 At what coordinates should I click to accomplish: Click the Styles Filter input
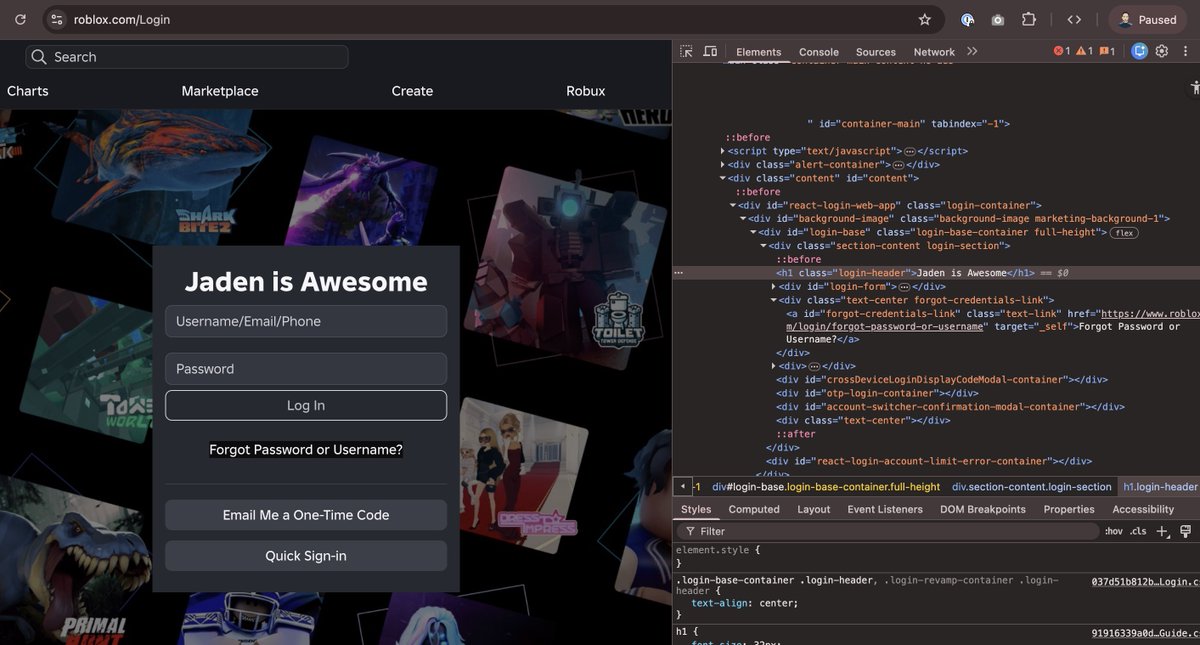pyautogui.click(x=888, y=531)
